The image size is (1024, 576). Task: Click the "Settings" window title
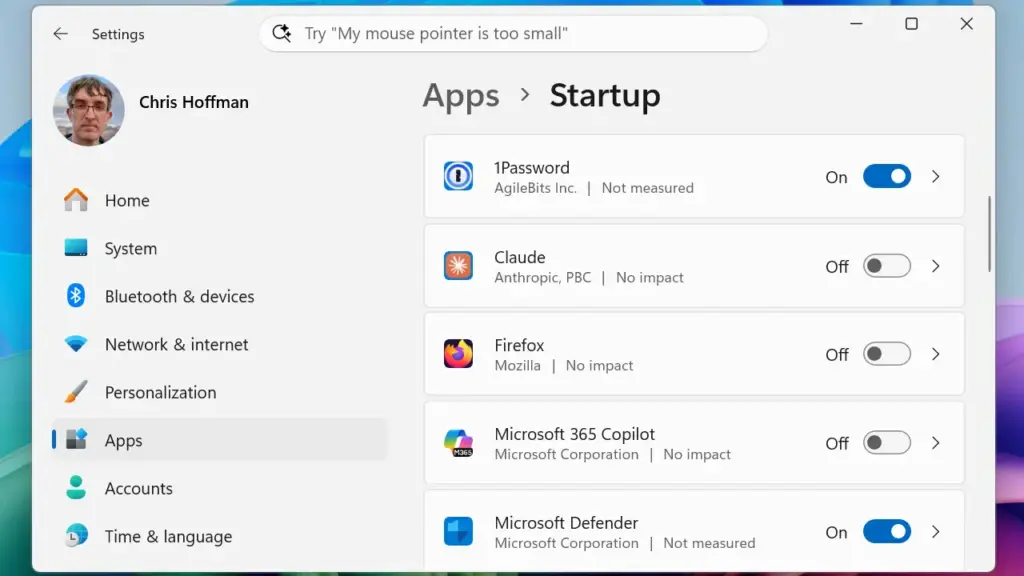point(118,34)
